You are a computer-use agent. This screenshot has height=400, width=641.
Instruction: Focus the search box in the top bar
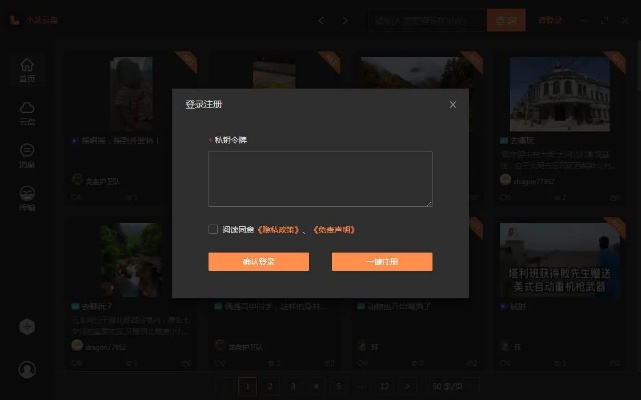[427, 20]
